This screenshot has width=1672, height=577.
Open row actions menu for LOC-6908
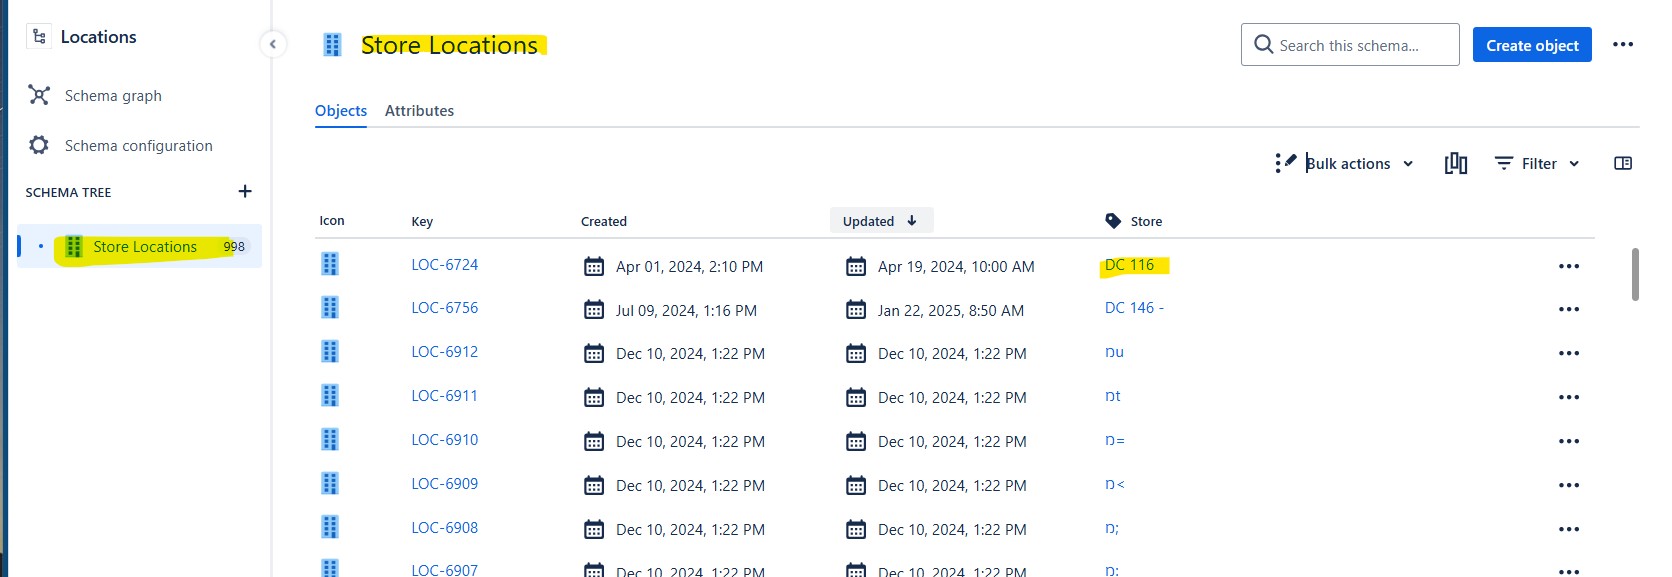1569,529
